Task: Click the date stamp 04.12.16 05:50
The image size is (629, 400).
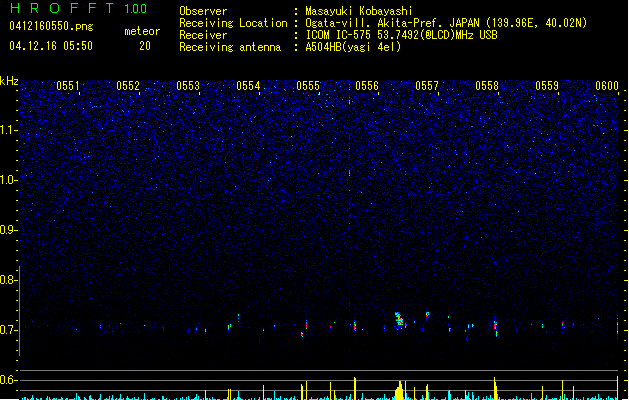Action: click(x=51, y=46)
